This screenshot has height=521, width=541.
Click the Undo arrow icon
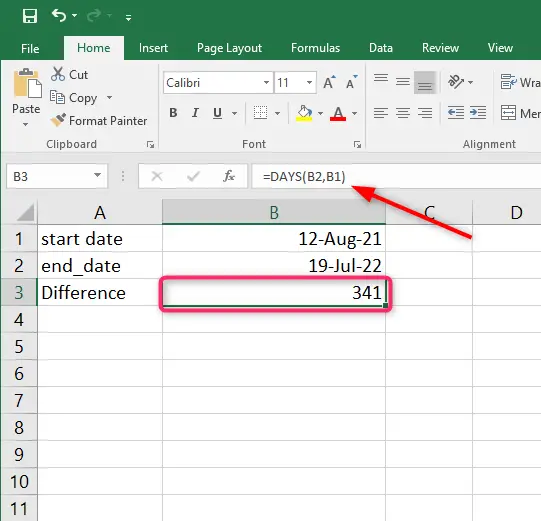pyautogui.click(x=59, y=15)
